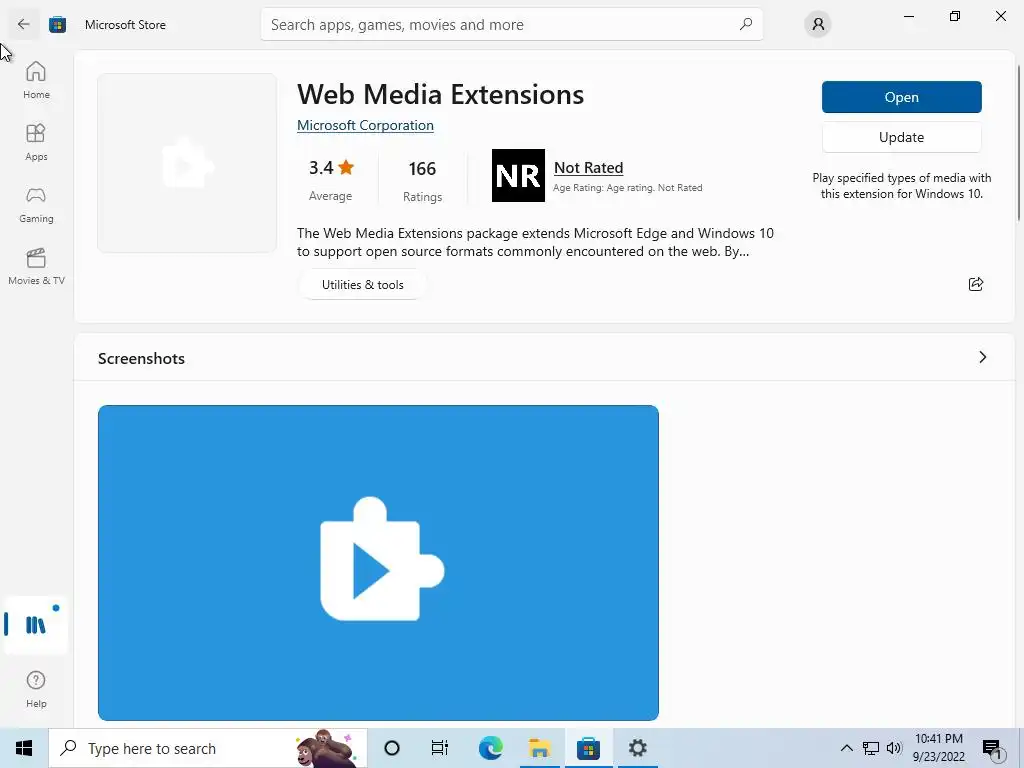Viewport: 1024px width, 768px height.
Task: Open the notification center icon
Action: click(x=993, y=748)
